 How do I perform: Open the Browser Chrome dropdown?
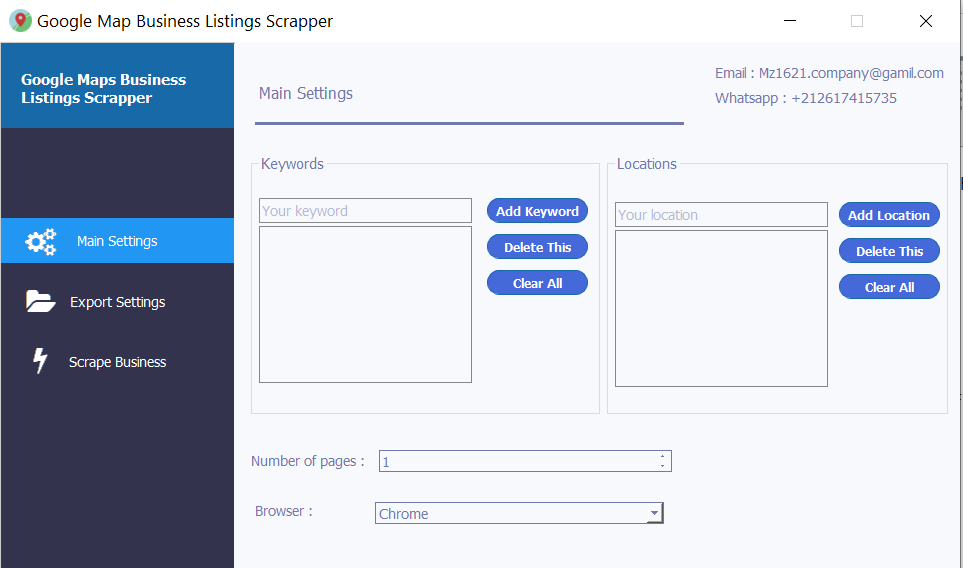(519, 513)
